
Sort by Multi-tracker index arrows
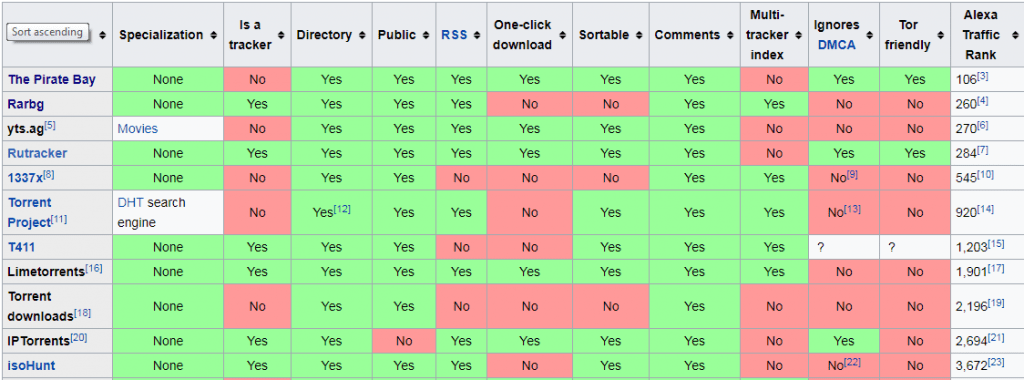[799, 35]
